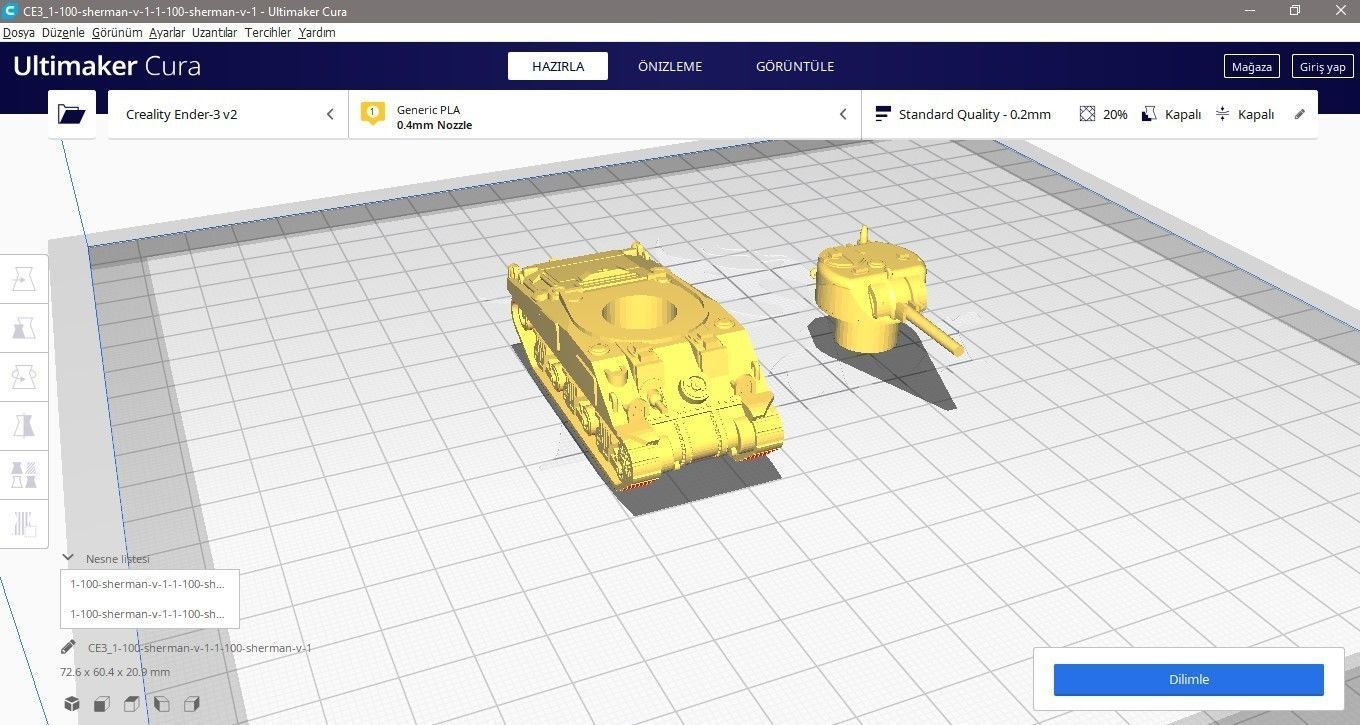Click the Cura app icon in title bar
Viewport: 1360px width, 725px height.
pyautogui.click(x=10, y=11)
